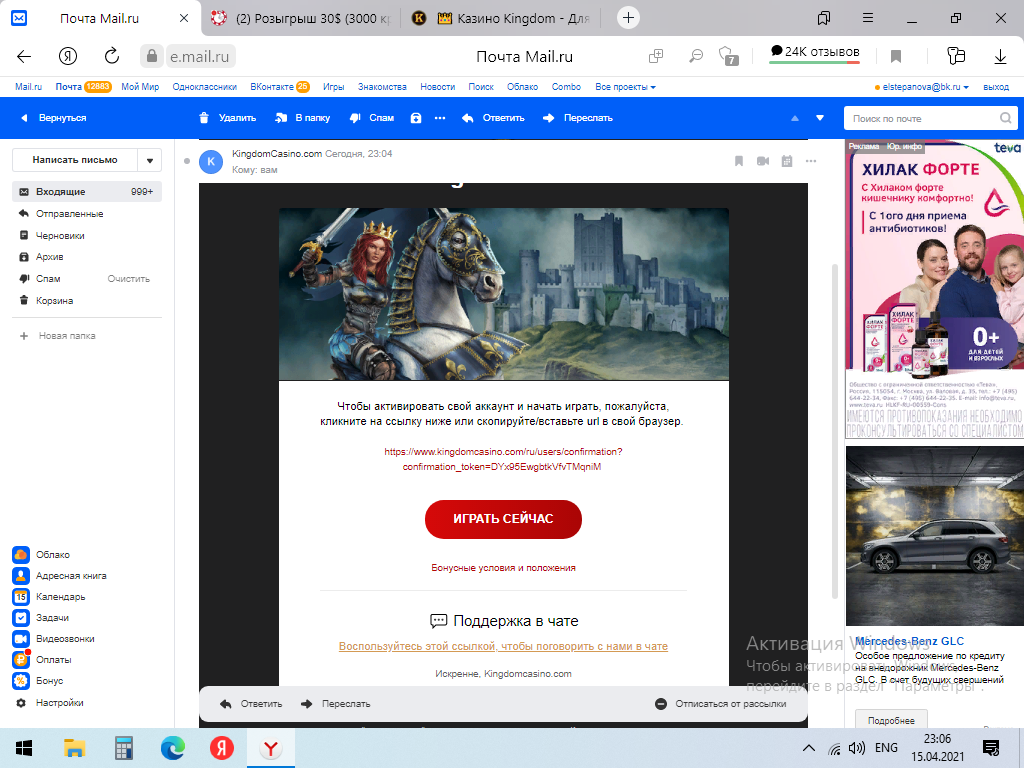Screen dimensions: 1024x768
Task: Open Архив folder
Action: point(87,257)
